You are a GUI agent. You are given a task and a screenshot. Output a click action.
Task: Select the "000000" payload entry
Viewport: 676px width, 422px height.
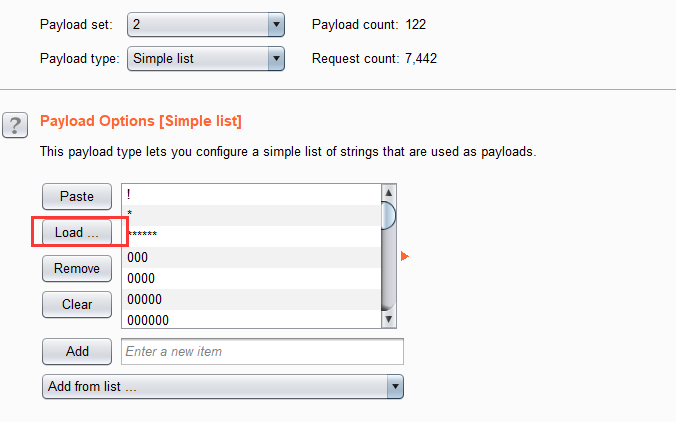coord(251,319)
